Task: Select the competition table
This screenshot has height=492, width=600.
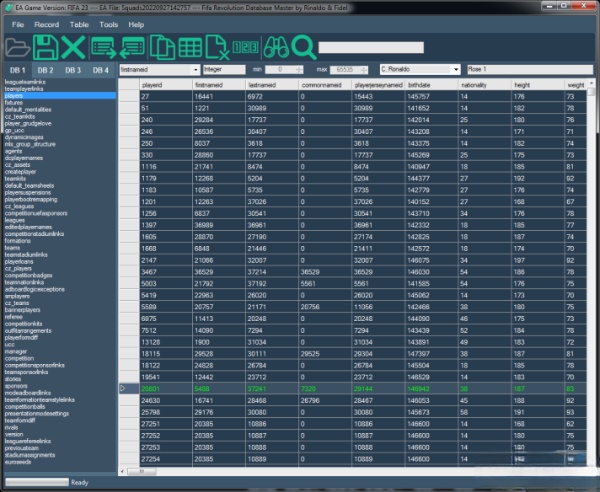Action: tap(19, 358)
